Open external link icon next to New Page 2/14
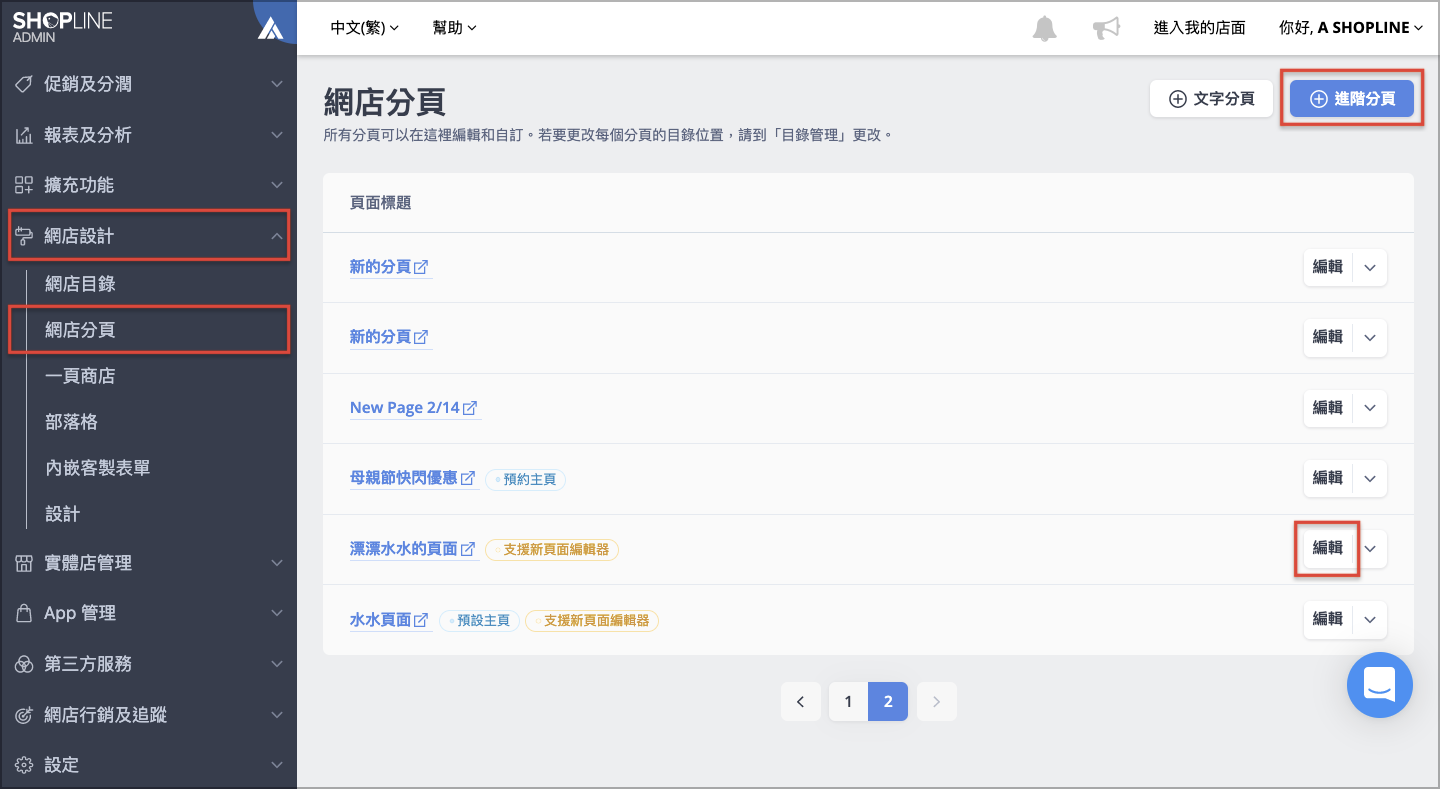 coord(470,408)
